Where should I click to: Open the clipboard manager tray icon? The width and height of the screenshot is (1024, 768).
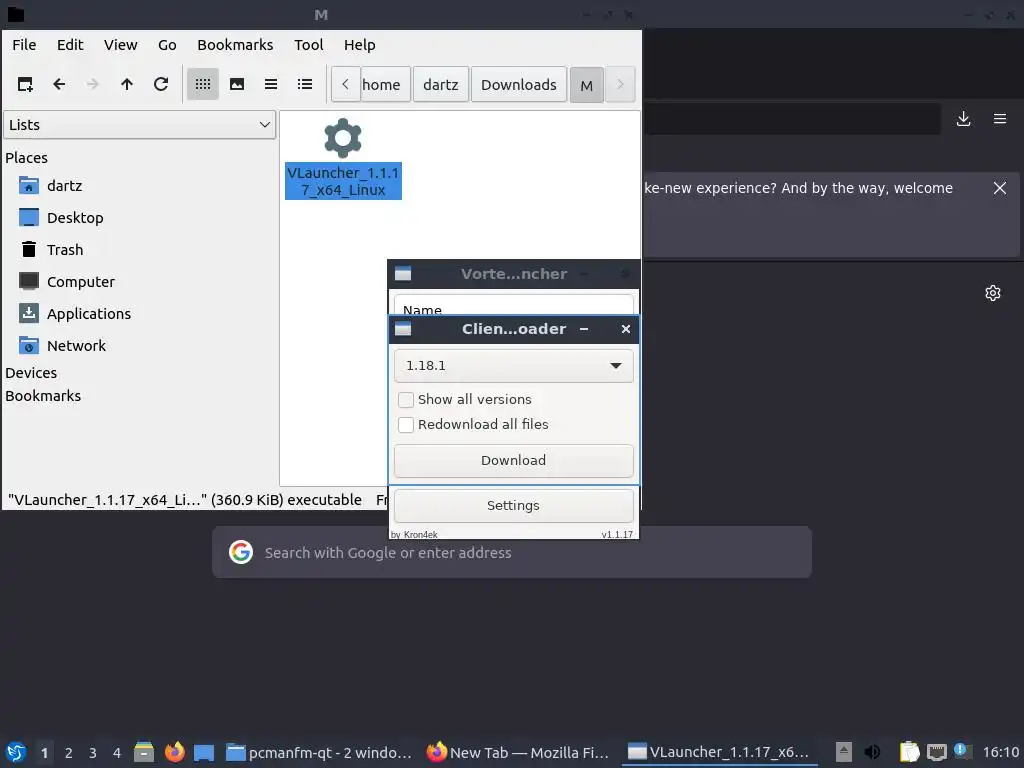909,752
